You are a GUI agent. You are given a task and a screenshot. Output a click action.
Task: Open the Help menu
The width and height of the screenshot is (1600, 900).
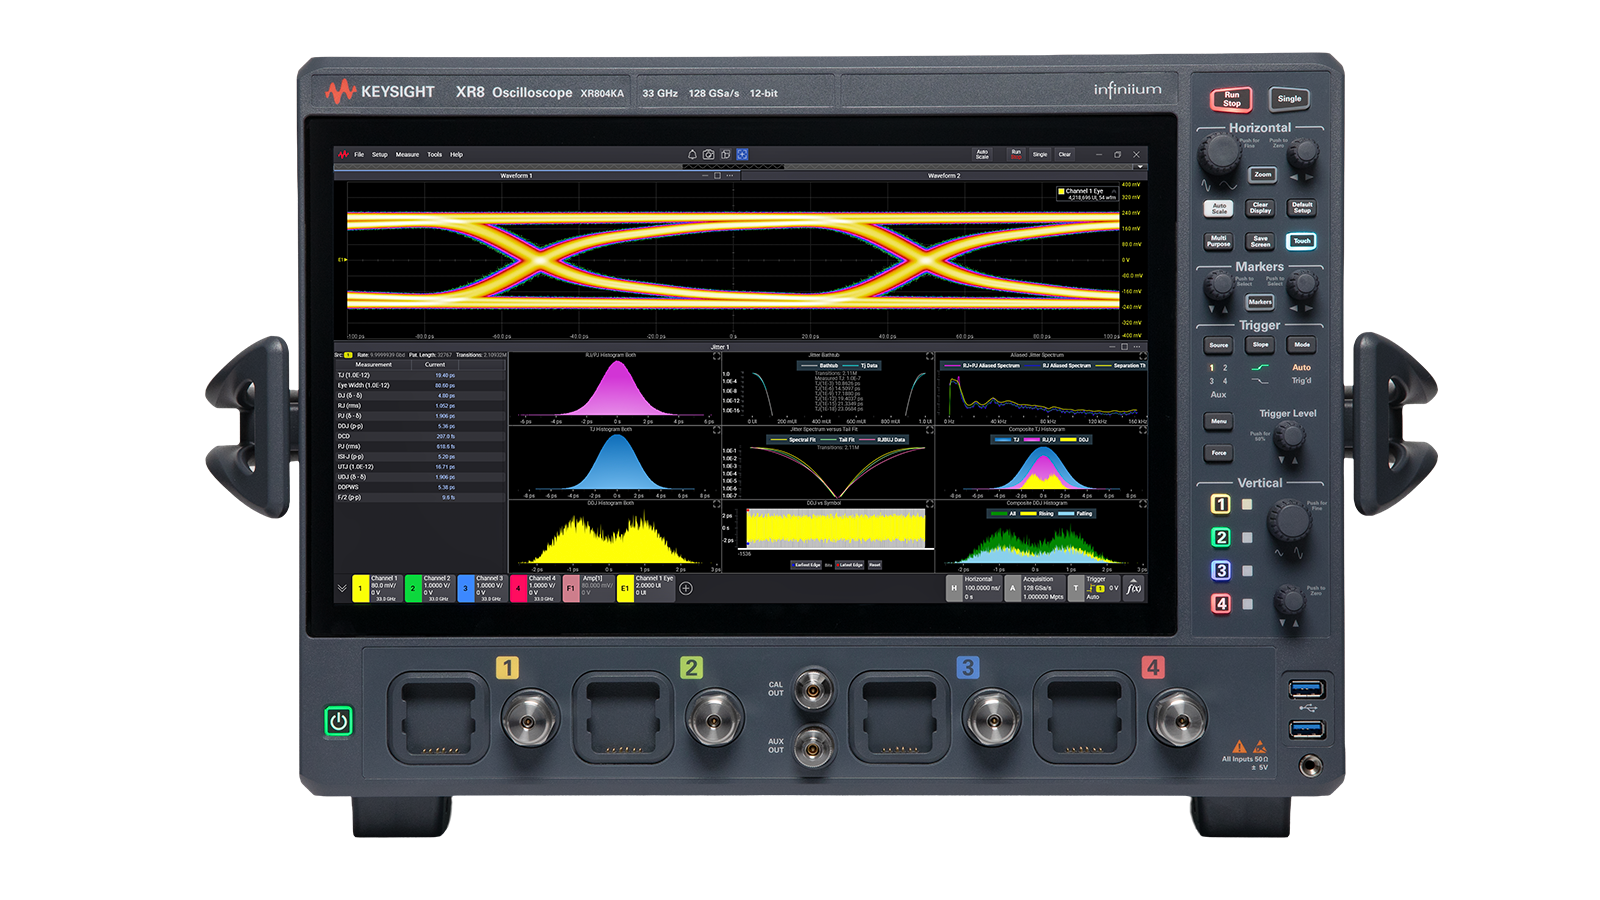tap(457, 155)
